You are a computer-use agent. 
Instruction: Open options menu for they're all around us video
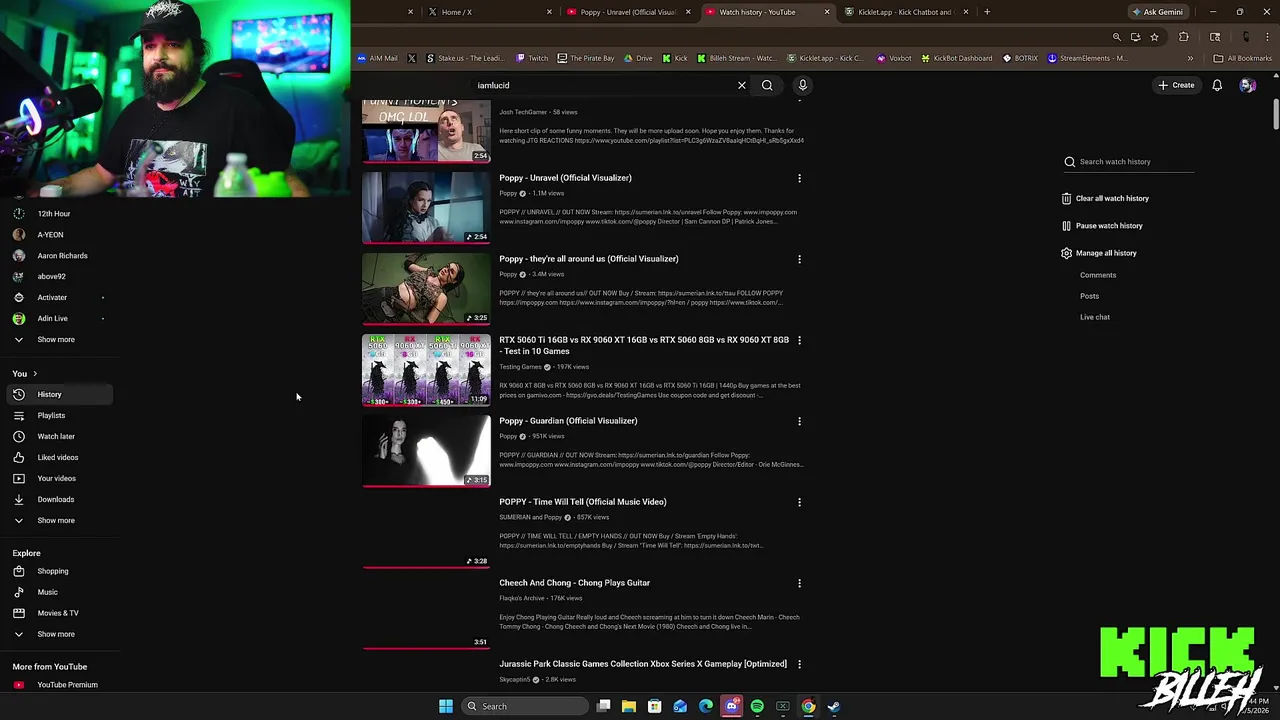click(x=799, y=259)
